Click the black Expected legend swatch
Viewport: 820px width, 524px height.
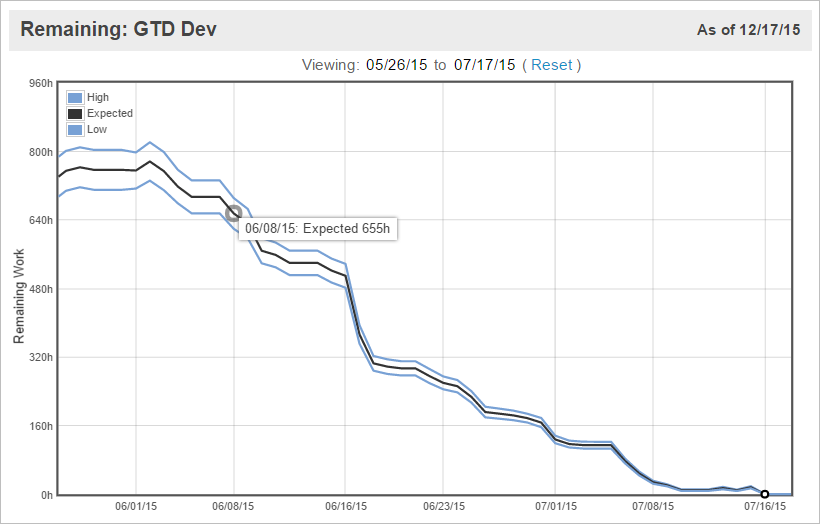point(75,114)
